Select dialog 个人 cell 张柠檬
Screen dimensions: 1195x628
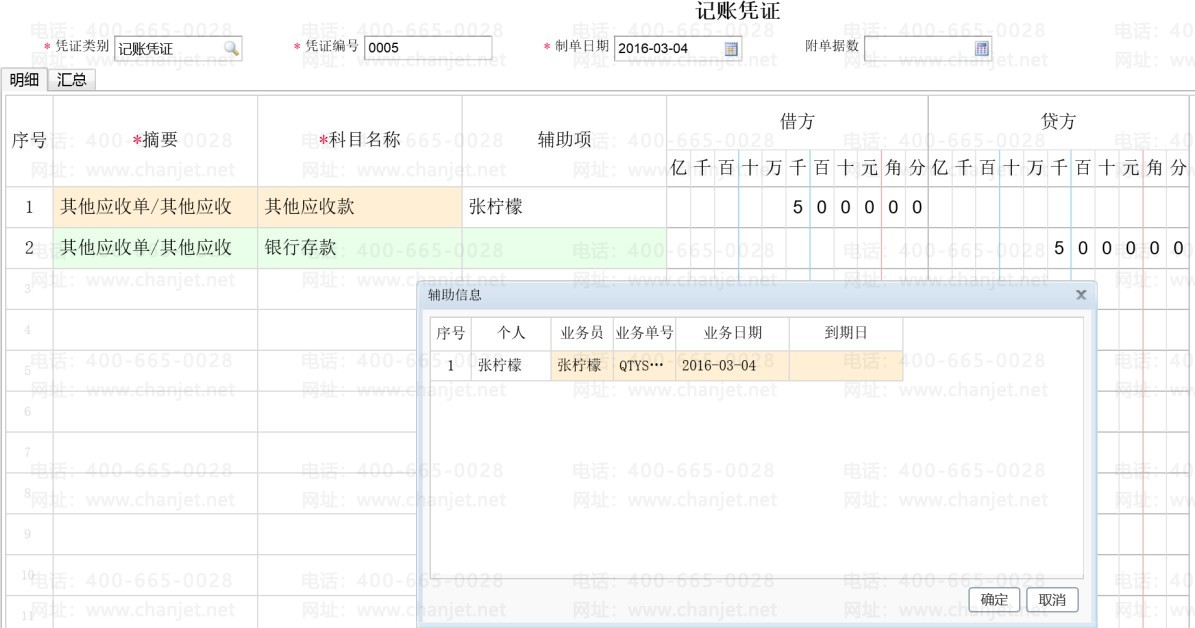(511, 365)
